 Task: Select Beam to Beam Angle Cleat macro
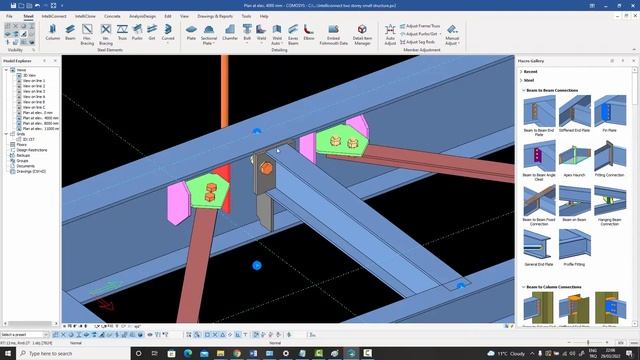539,160
